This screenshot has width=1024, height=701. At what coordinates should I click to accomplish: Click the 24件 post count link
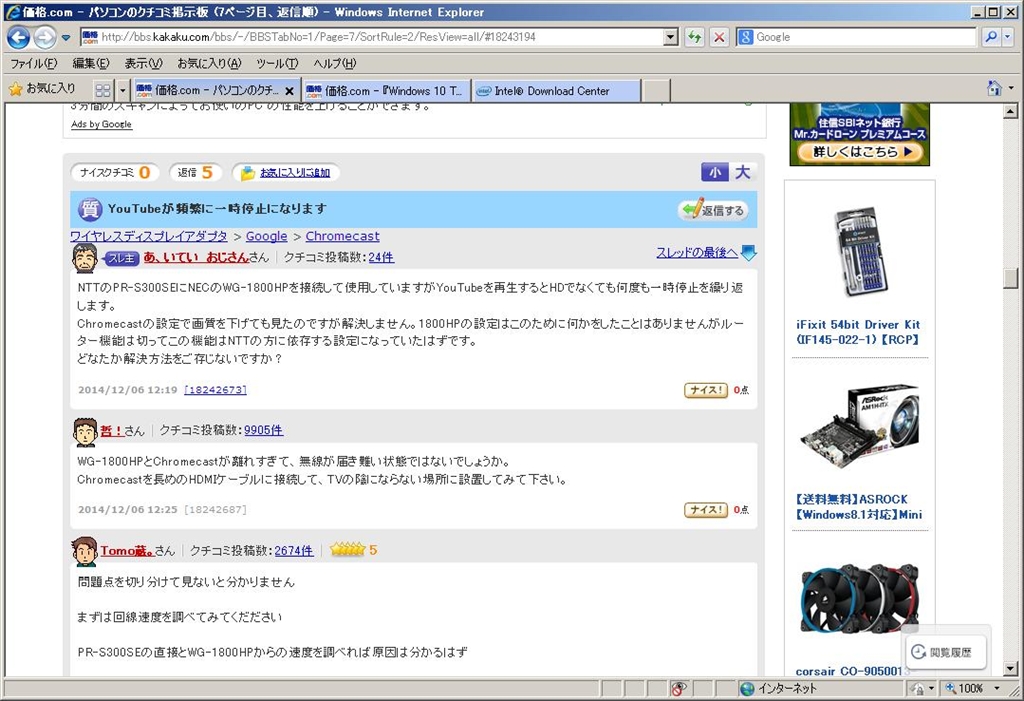[381, 257]
